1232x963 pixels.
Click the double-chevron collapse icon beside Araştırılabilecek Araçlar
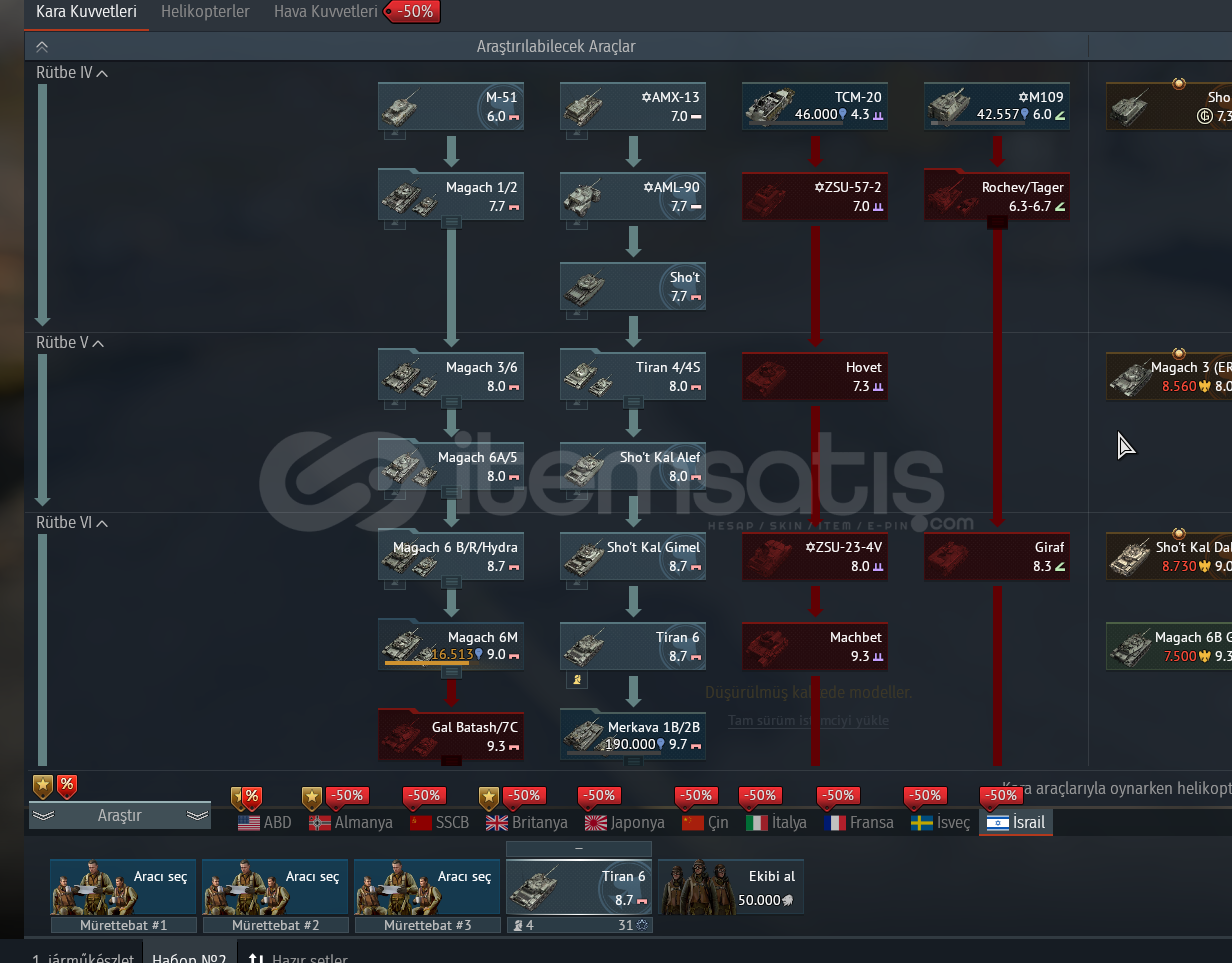coord(42,46)
